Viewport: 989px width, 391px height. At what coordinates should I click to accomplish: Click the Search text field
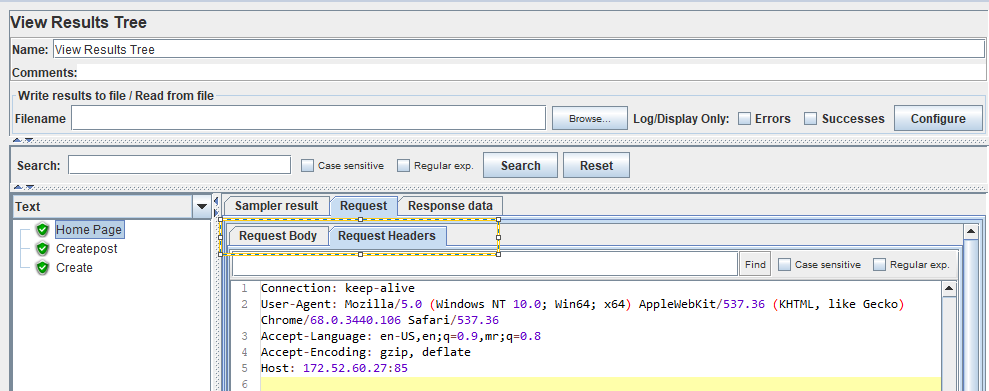tap(179, 165)
